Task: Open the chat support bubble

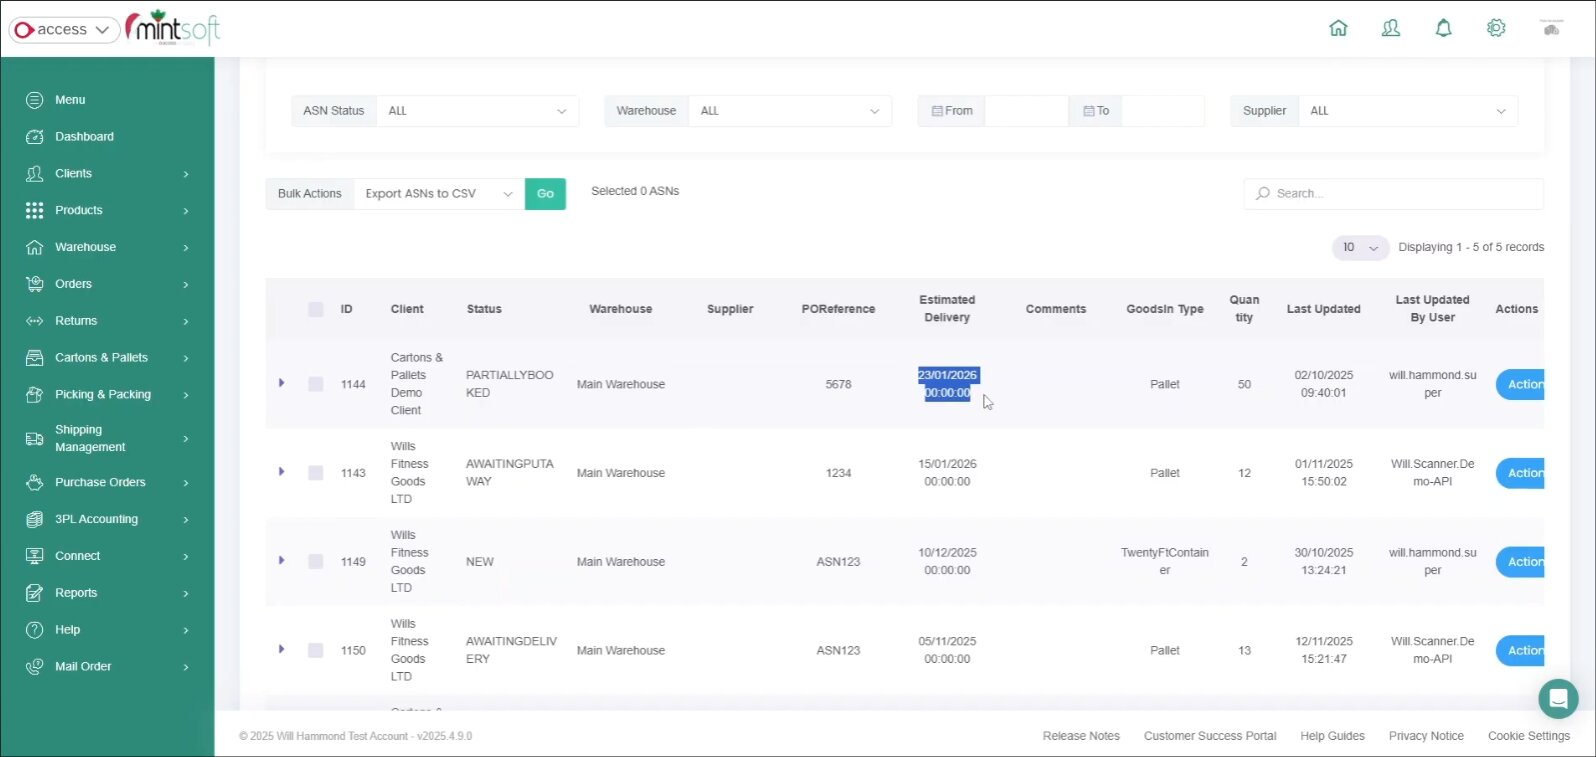Action: point(1557,699)
